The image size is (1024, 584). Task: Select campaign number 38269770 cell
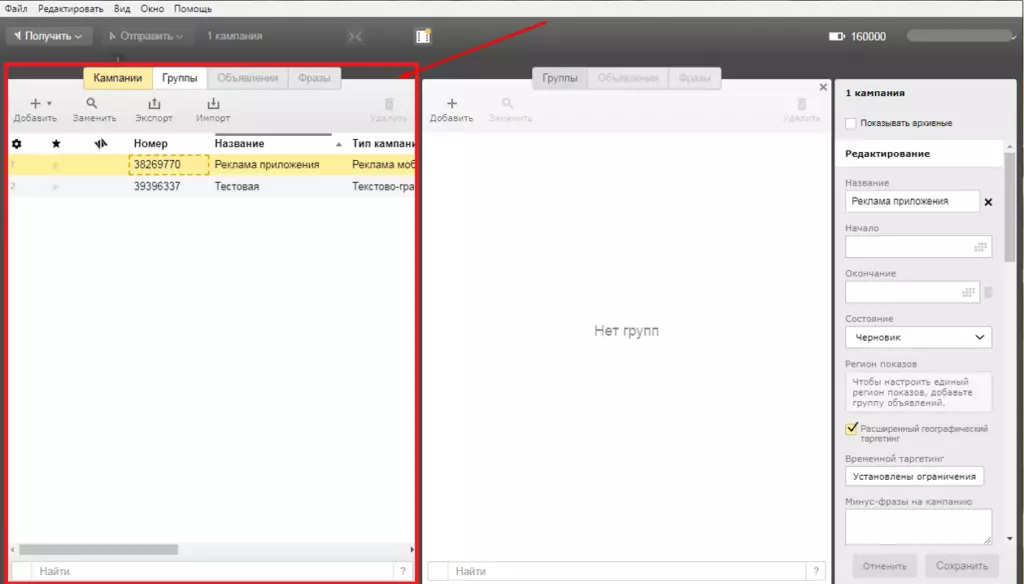169,165
